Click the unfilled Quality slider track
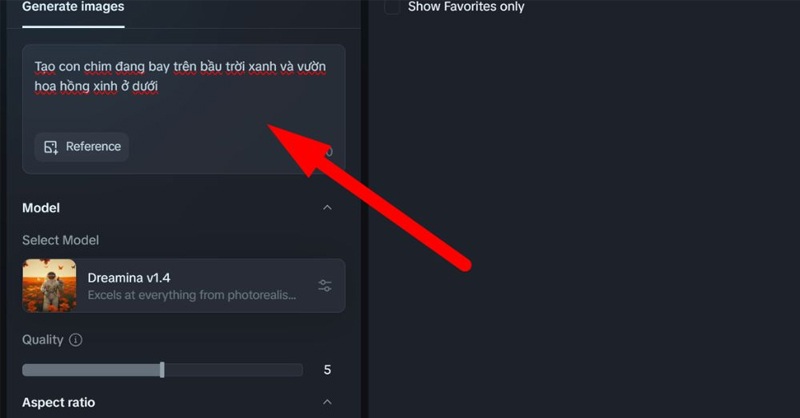 tap(233, 370)
